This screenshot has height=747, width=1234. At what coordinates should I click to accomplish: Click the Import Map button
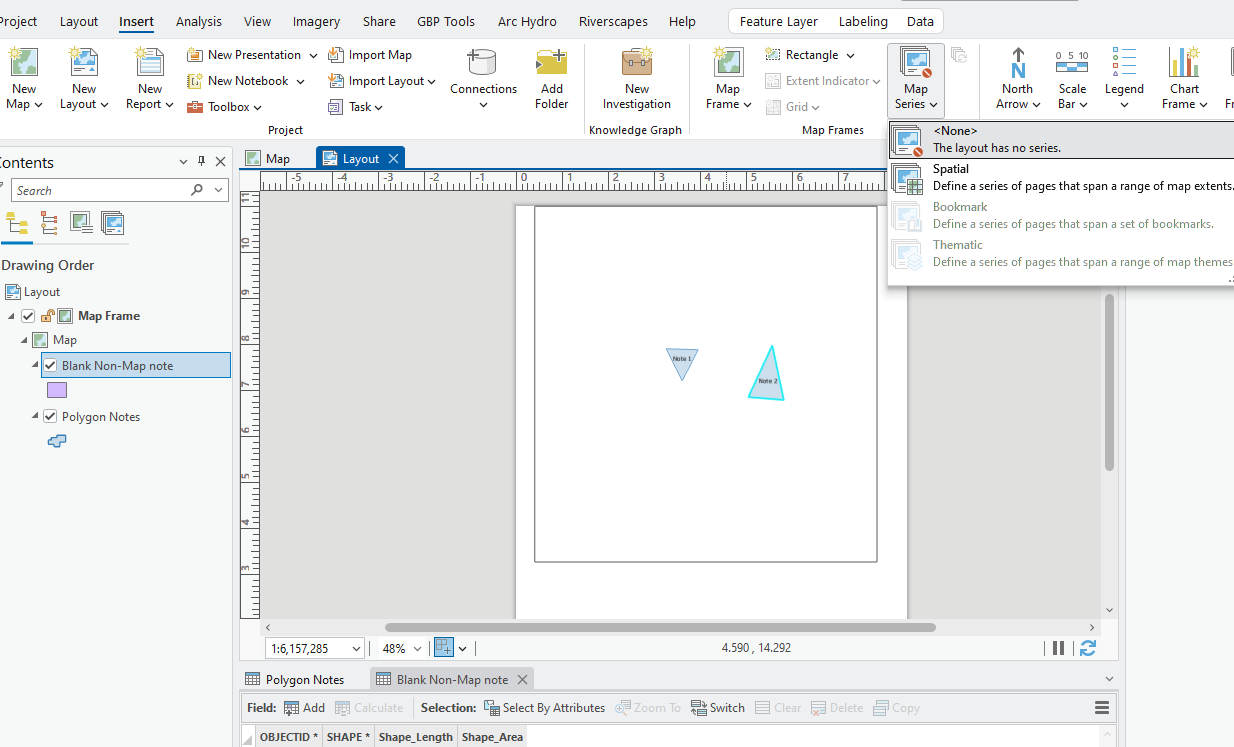(x=369, y=55)
